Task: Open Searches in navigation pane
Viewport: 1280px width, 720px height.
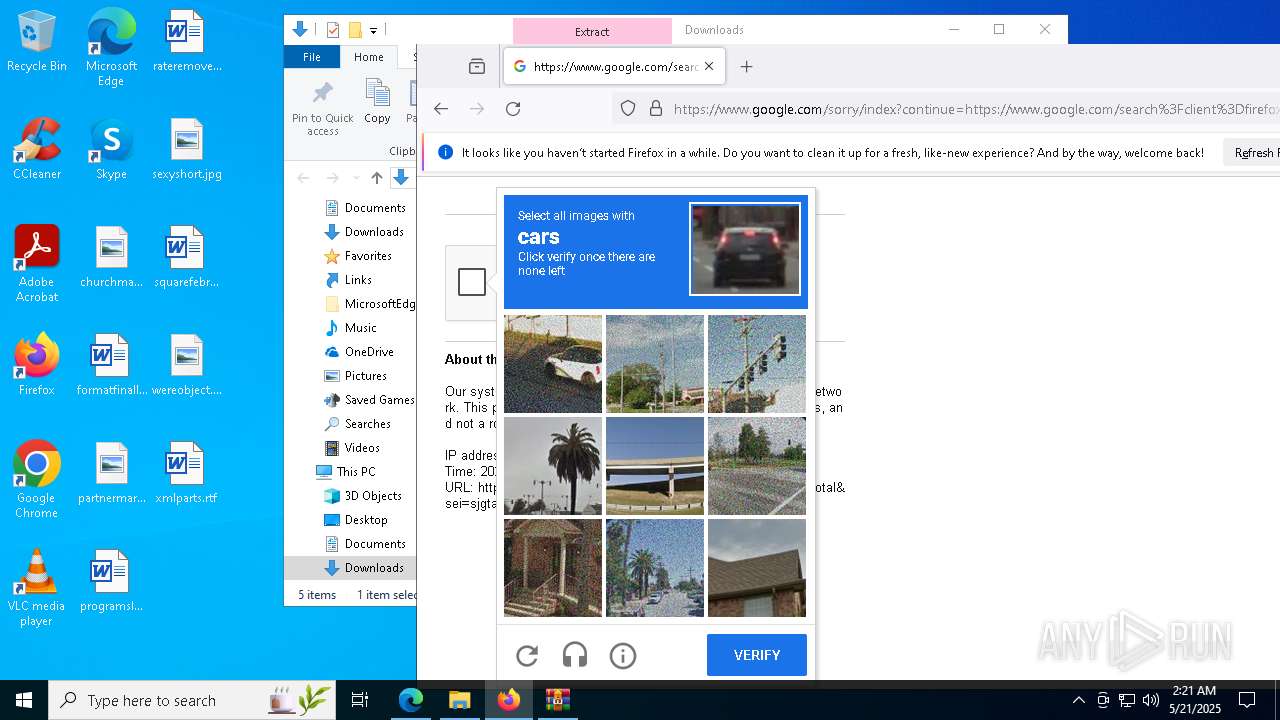Action: click(x=367, y=424)
